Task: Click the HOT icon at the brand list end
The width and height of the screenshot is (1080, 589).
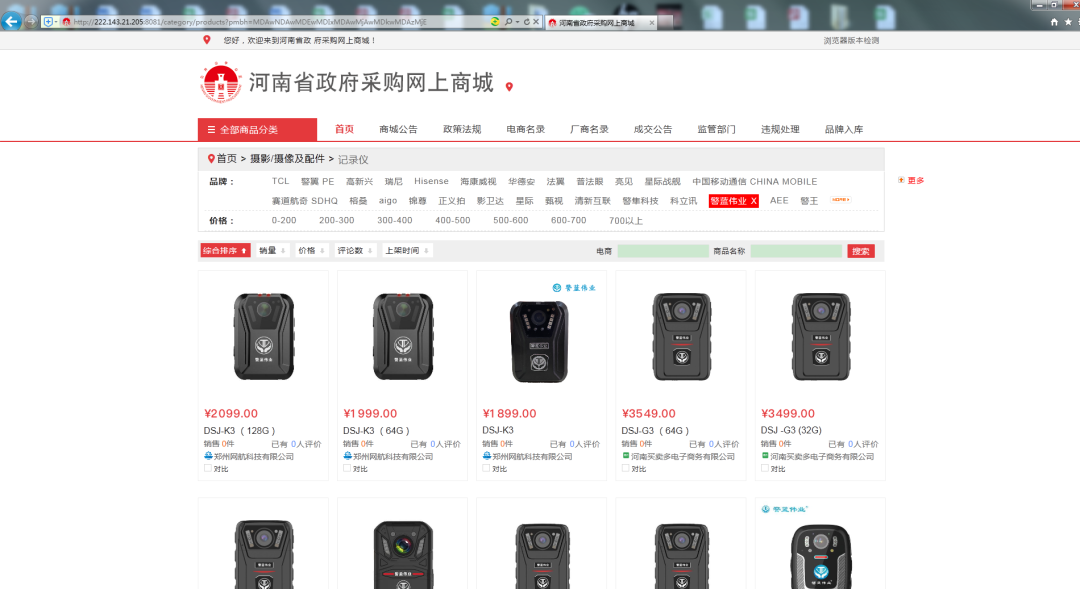Action: click(x=843, y=200)
